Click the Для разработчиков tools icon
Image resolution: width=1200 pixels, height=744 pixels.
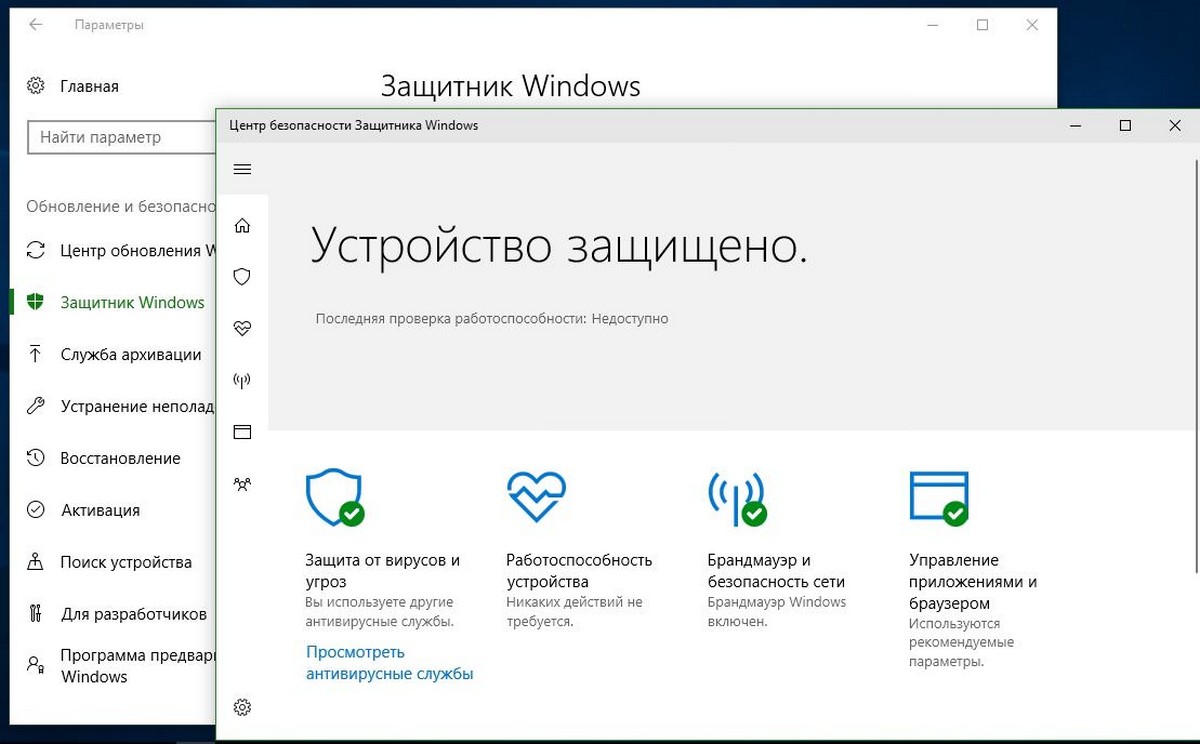(x=36, y=614)
